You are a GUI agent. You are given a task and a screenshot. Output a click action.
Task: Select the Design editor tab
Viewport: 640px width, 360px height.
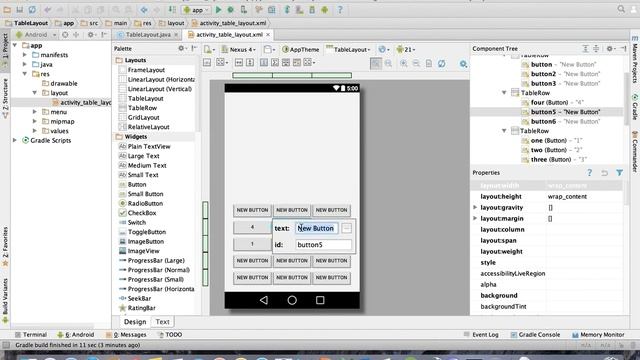tap(135, 322)
